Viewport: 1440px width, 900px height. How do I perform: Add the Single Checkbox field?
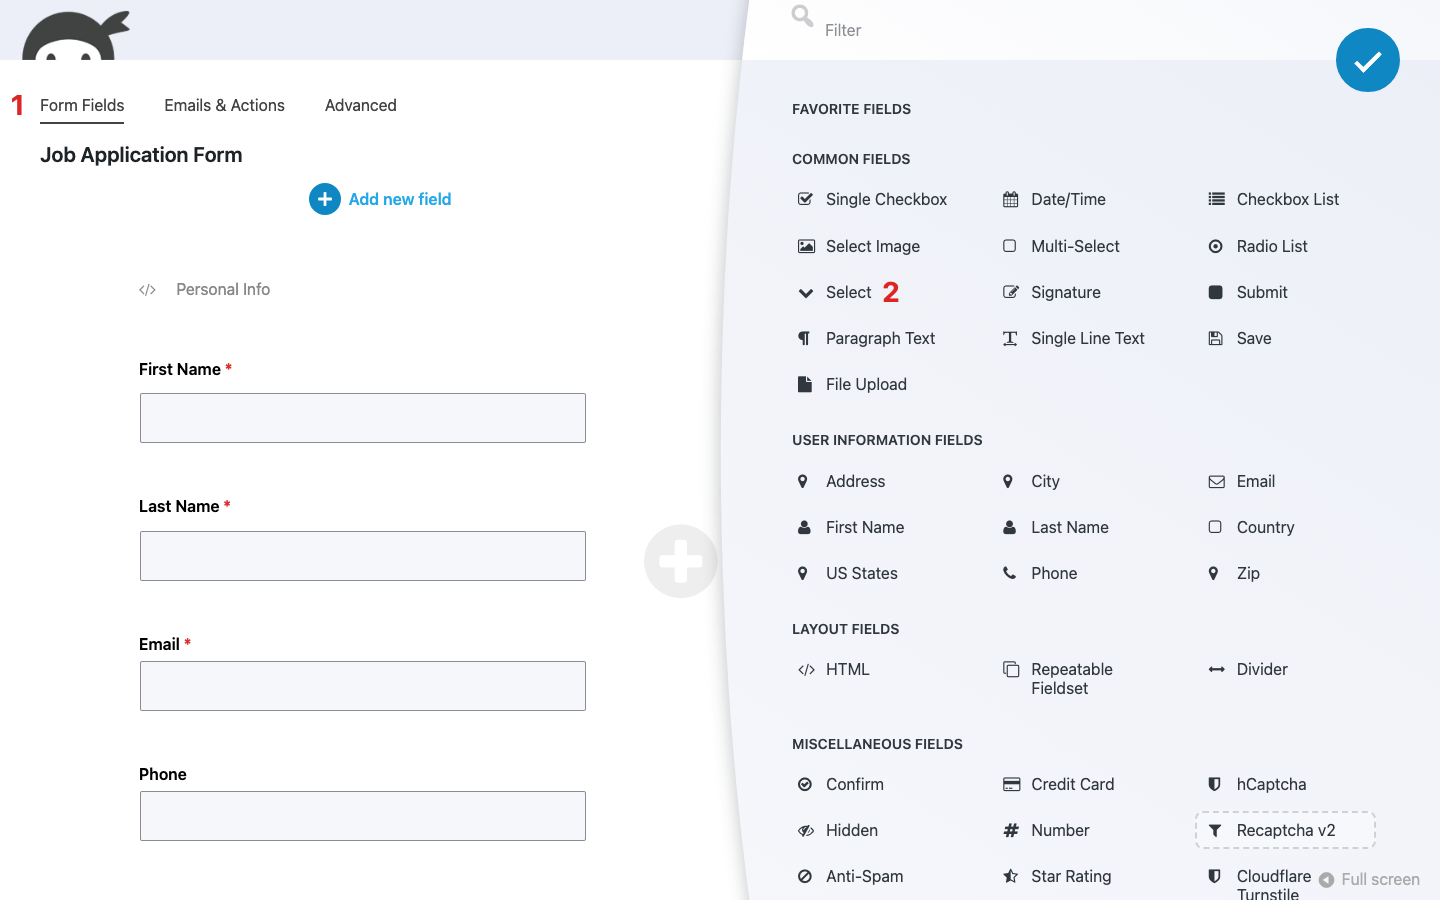pos(872,199)
